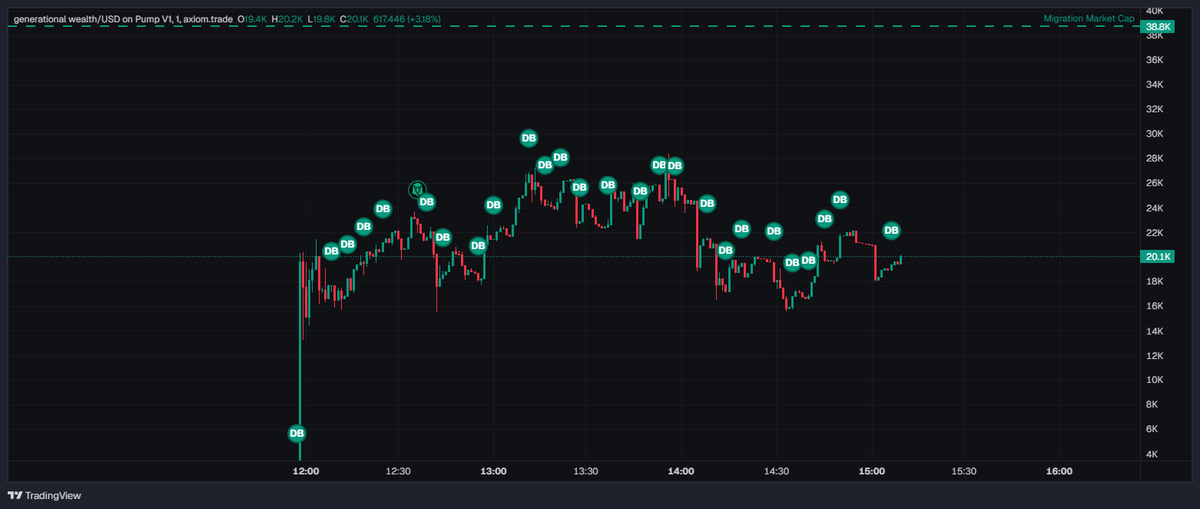The height and width of the screenshot is (509, 1200).
Task: Click the low value L19.8K
Action: [x=322, y=19]
